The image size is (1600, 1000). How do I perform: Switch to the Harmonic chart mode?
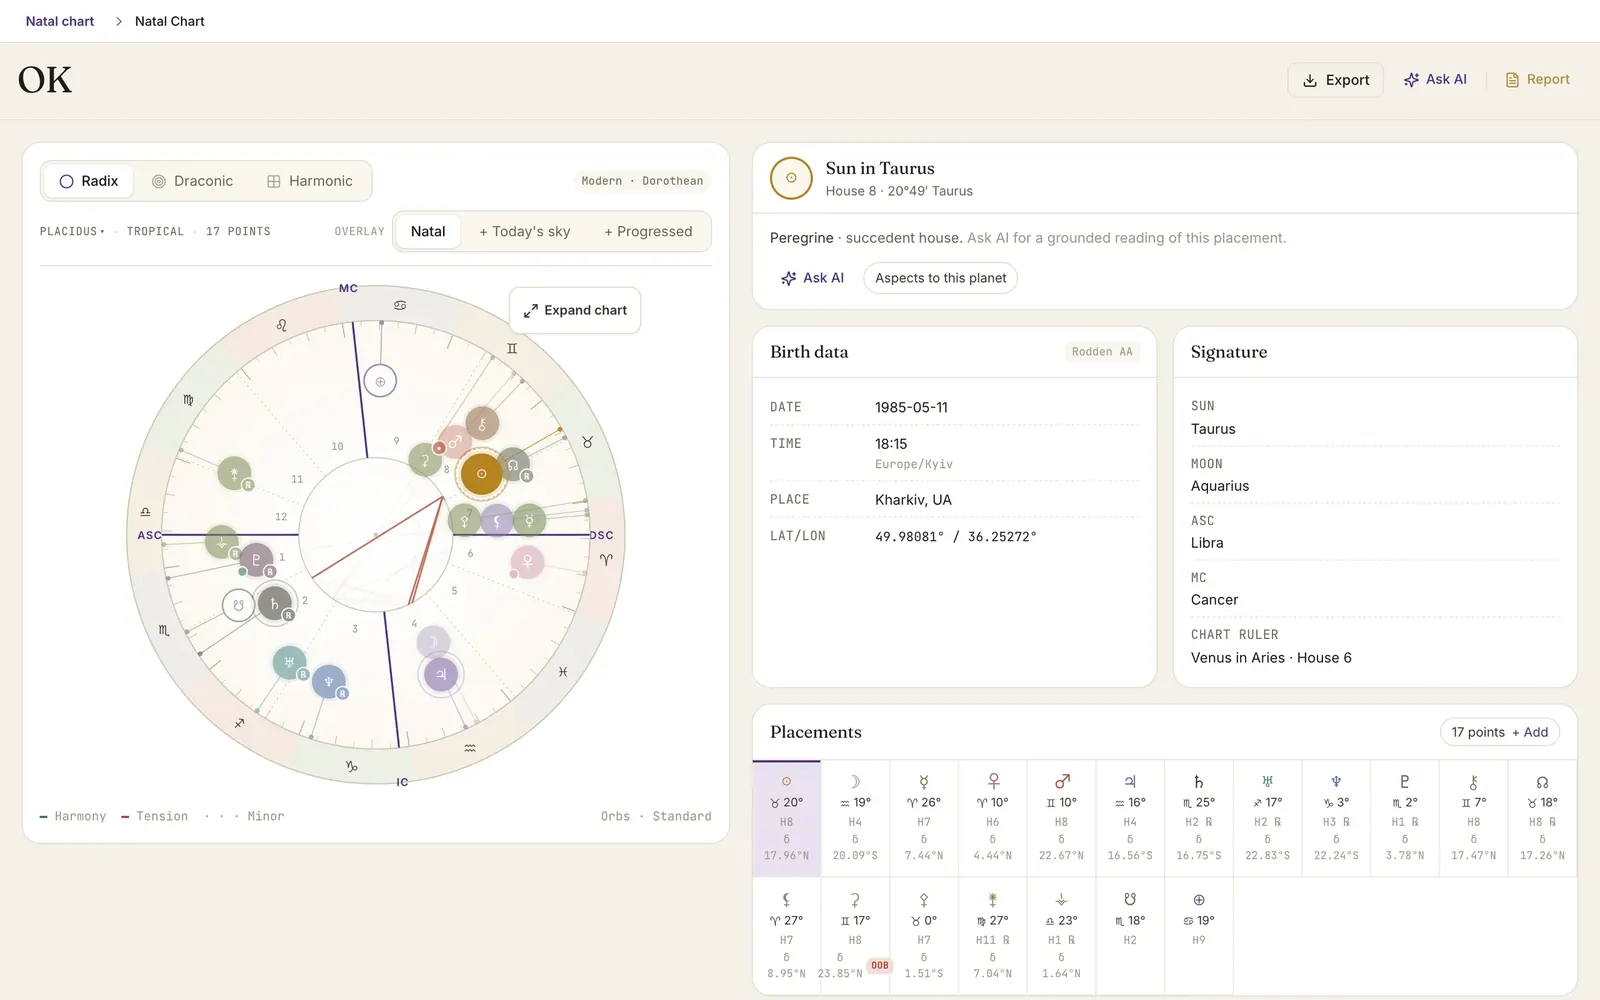tap(310, 181)
